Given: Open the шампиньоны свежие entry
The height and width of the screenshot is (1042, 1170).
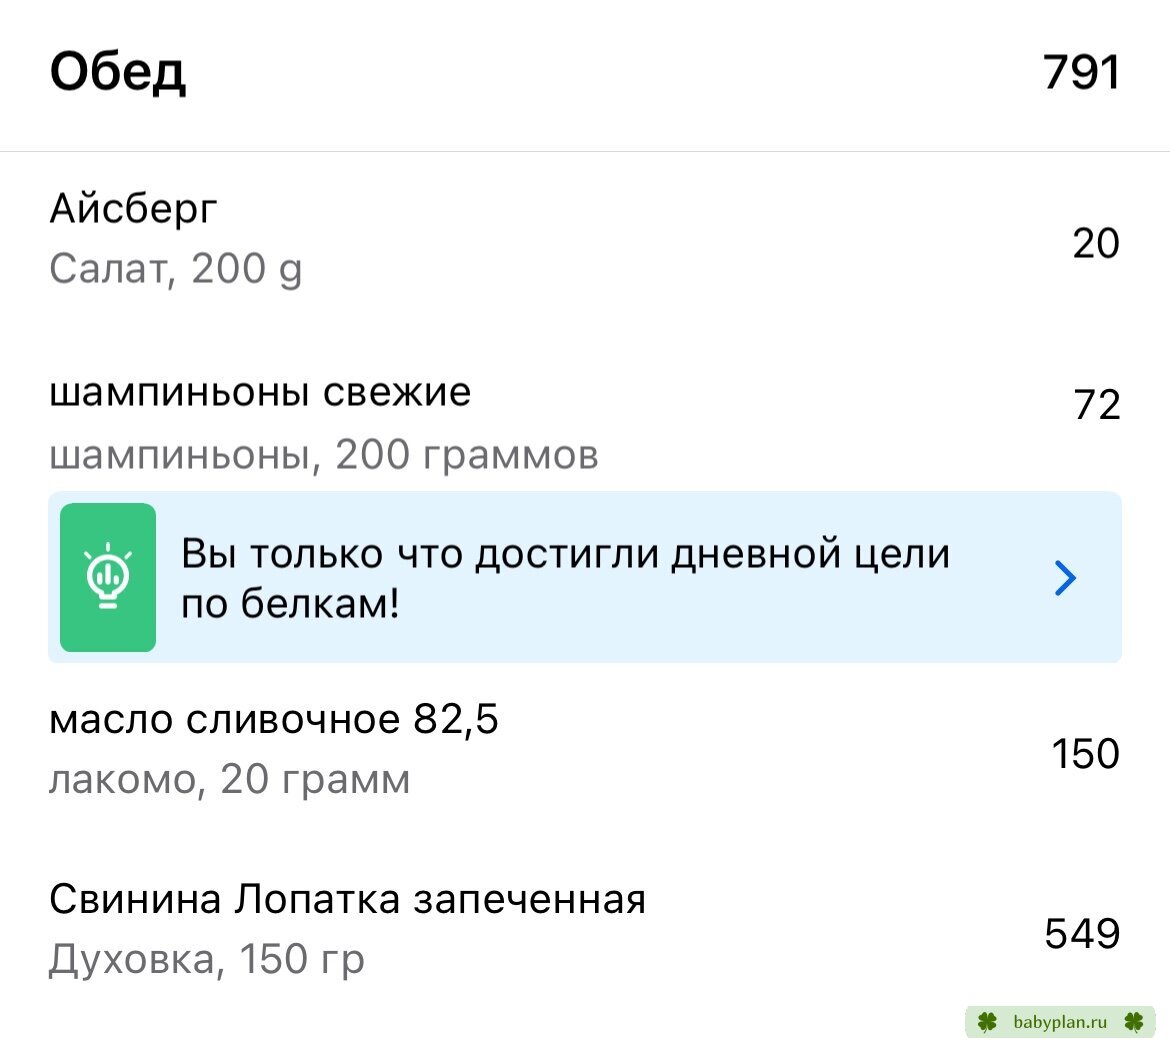Looking at the screenshot, I should tap(585, 422).
